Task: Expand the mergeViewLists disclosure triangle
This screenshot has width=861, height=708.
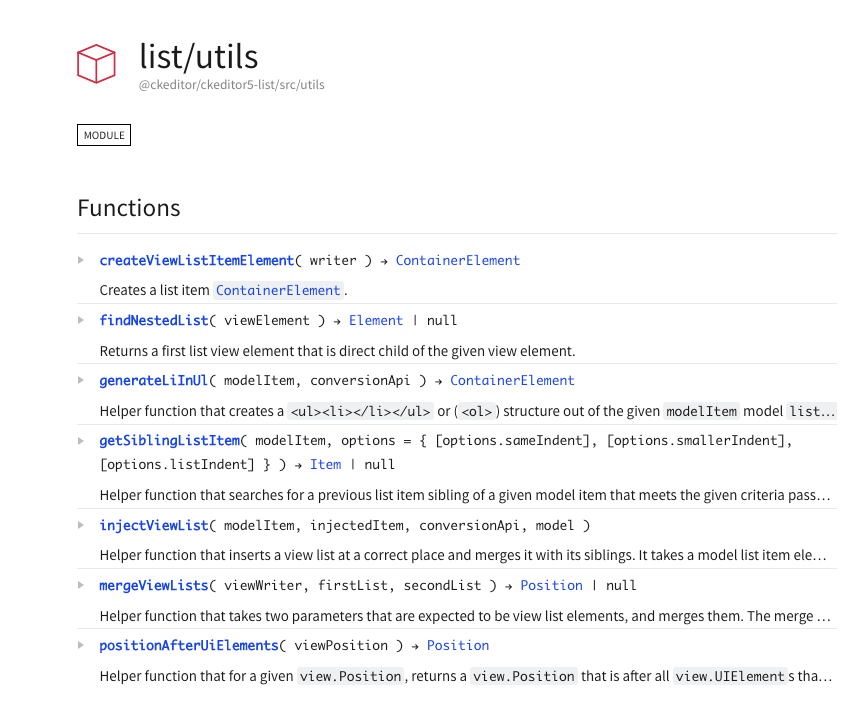Action: pos(81,584)
